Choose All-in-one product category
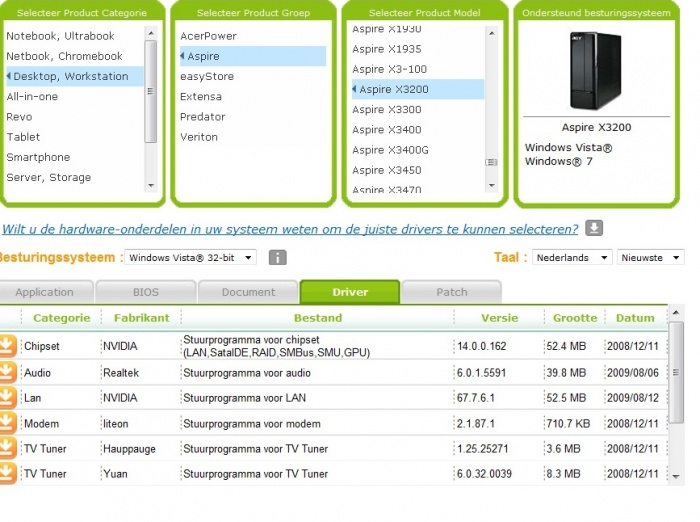The height and width of the screenshot is (522, 700). click(x=32, y=97)
